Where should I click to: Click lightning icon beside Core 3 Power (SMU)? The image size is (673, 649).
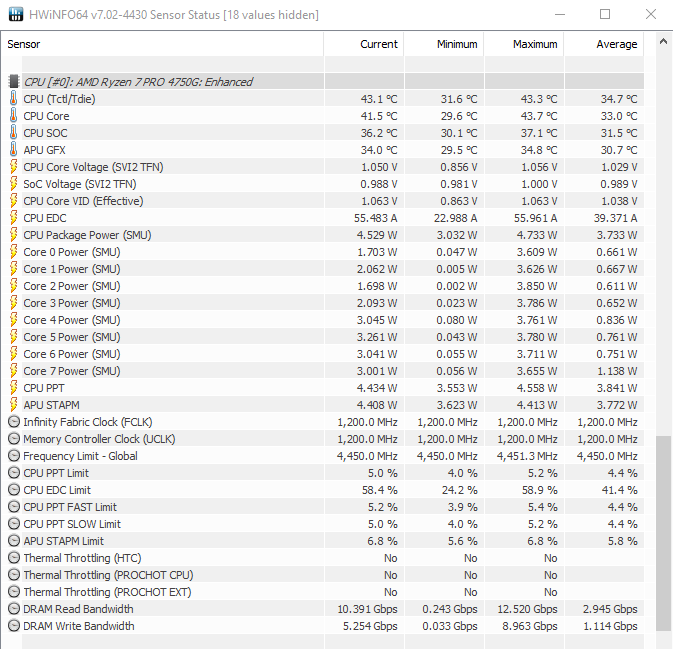point(14,303)
